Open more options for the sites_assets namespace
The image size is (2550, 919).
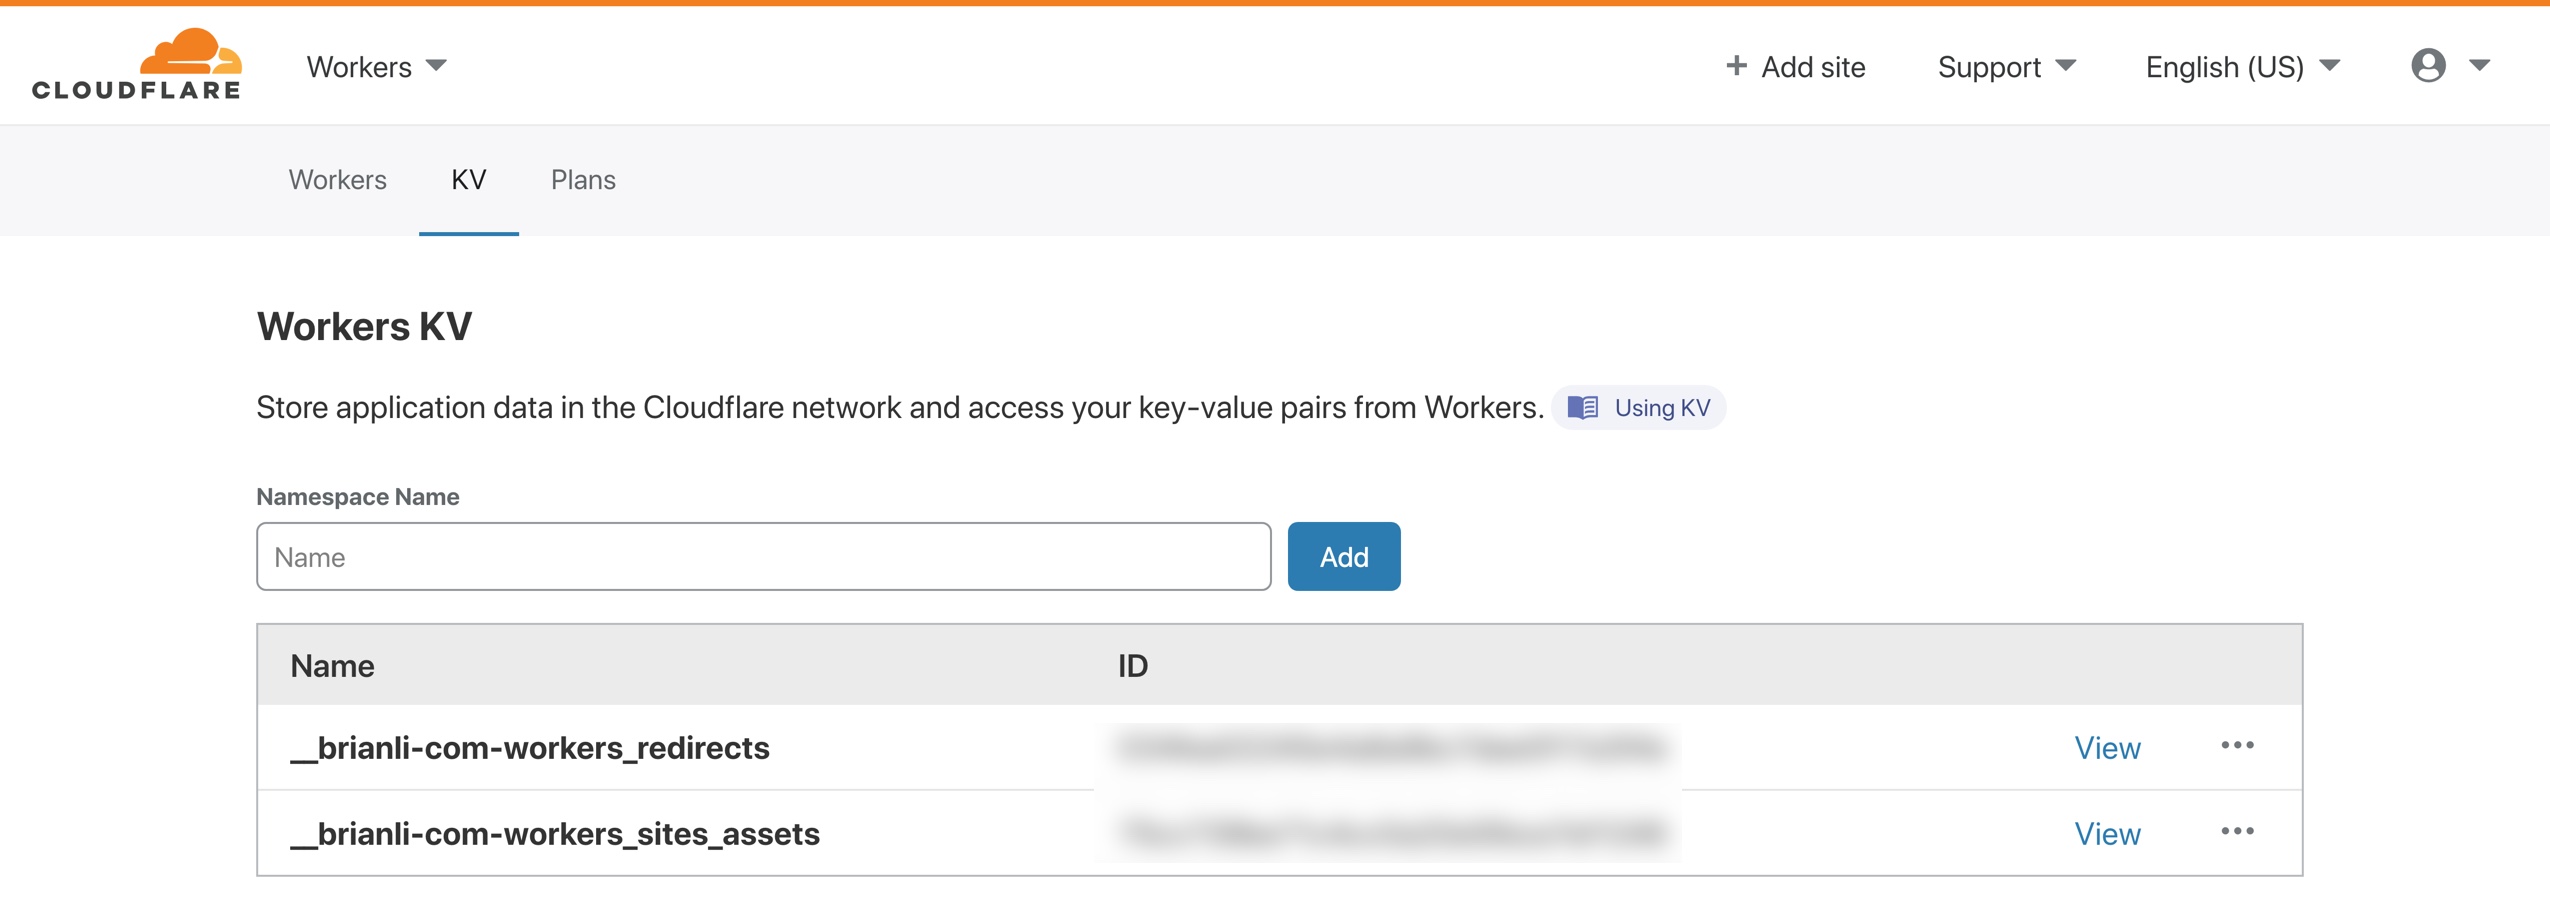click(x=2237, y=832)
